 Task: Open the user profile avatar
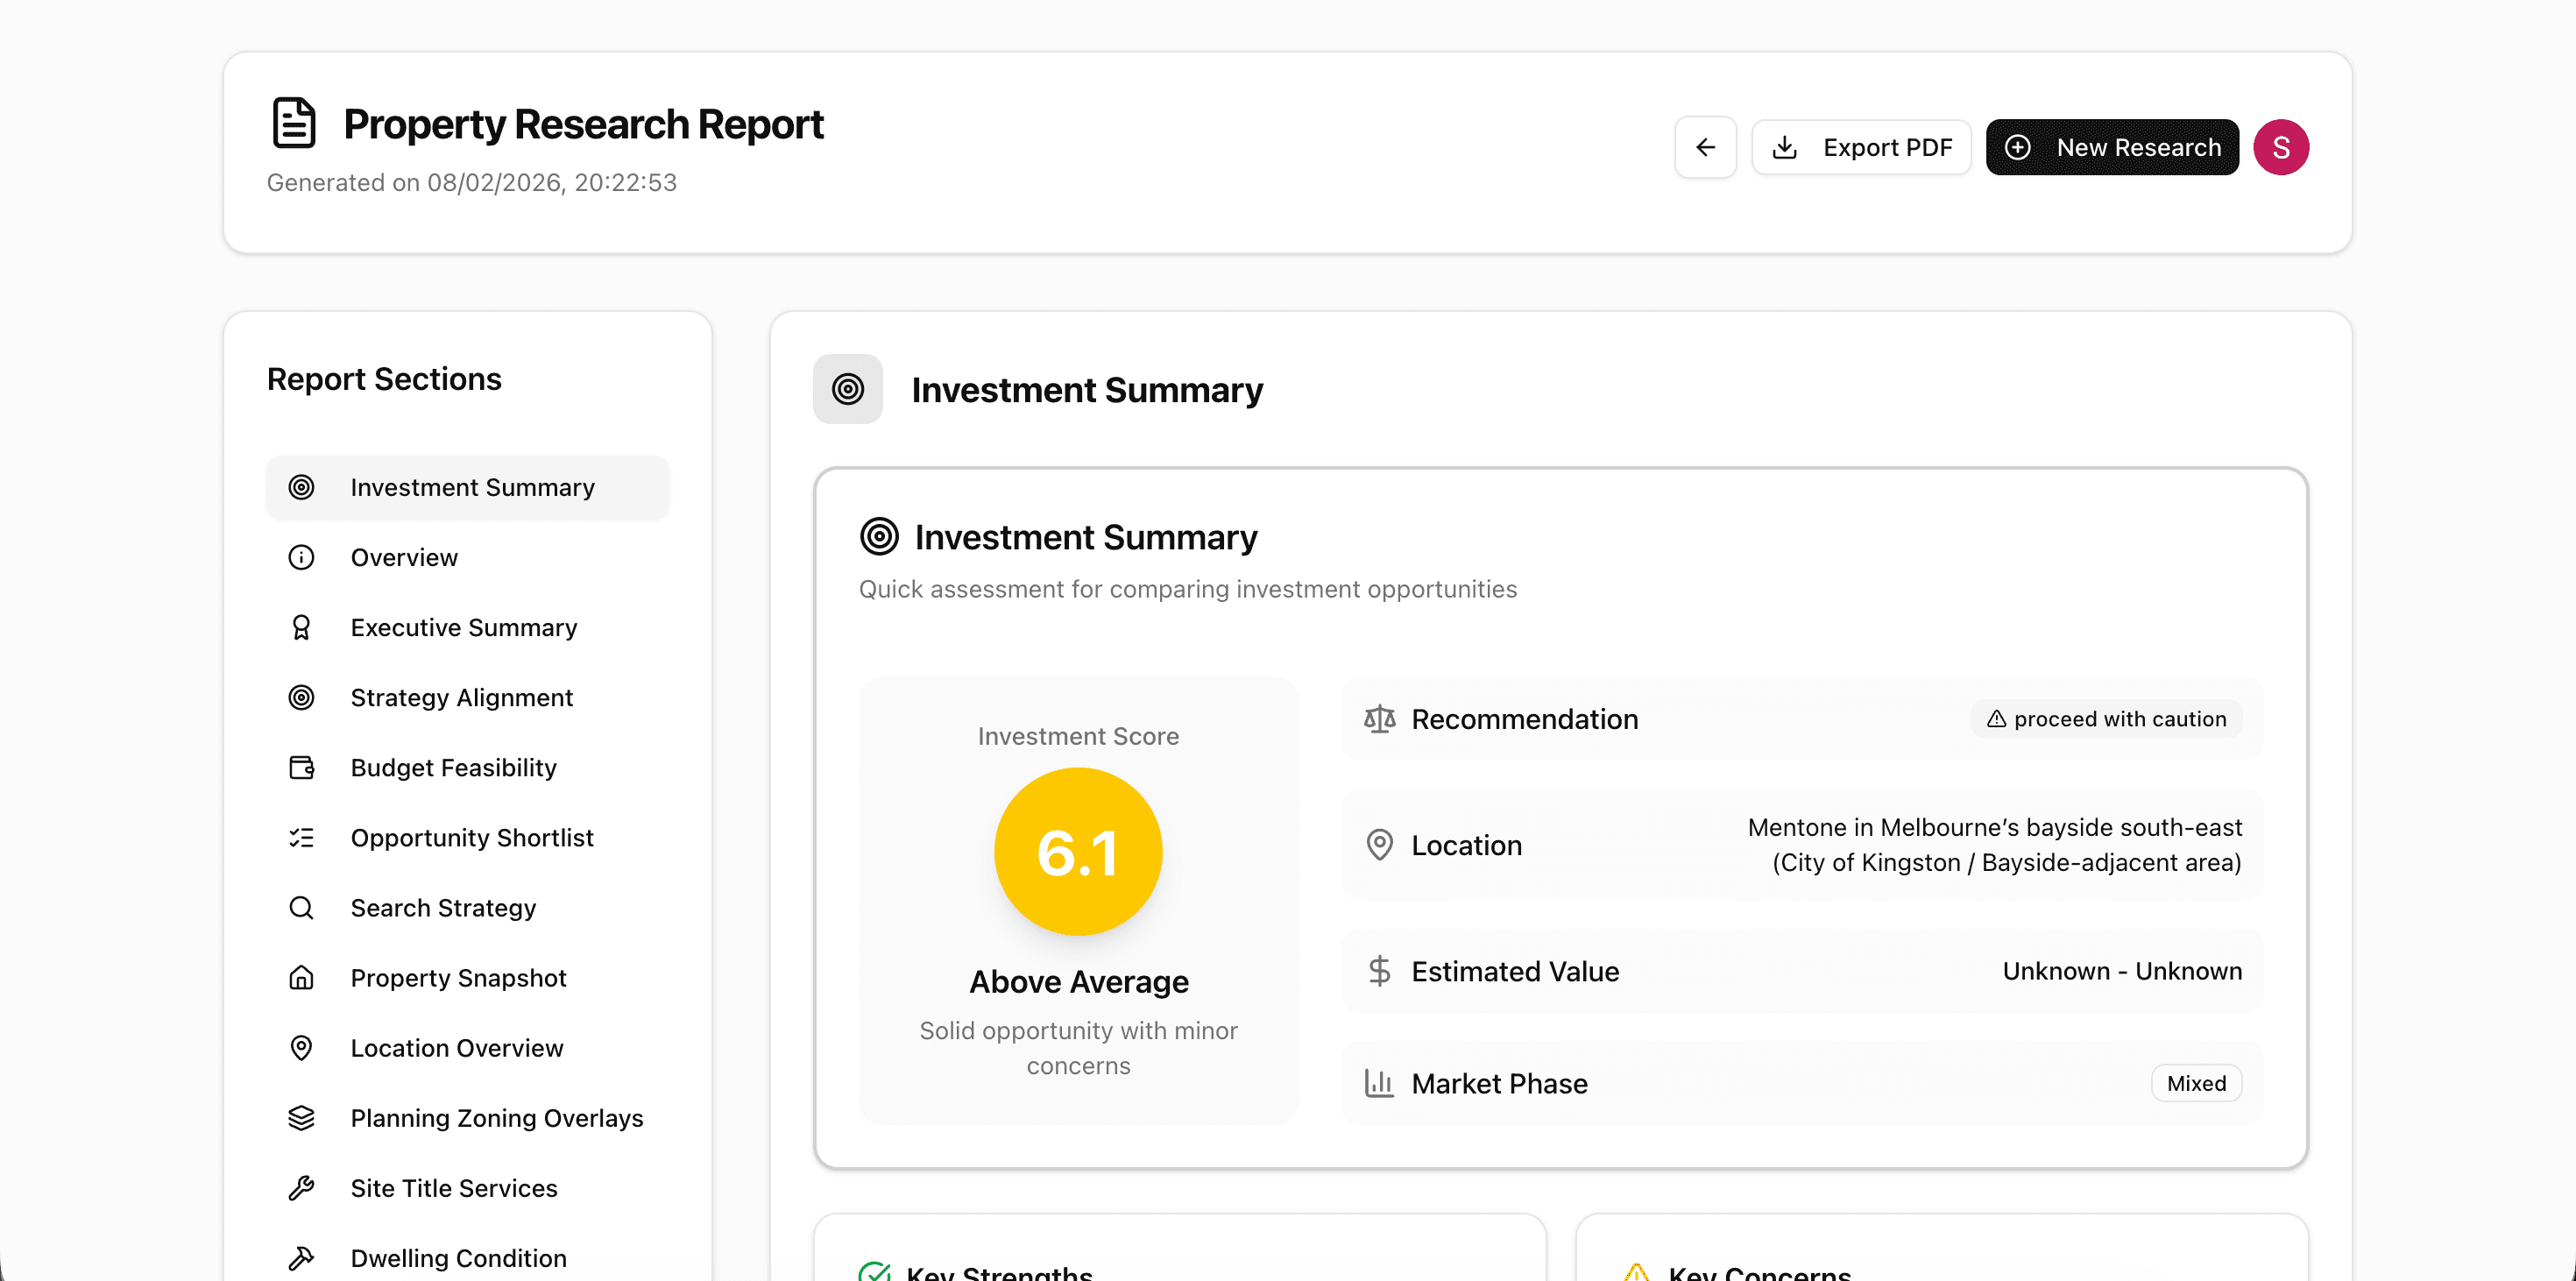(2281, 147)
